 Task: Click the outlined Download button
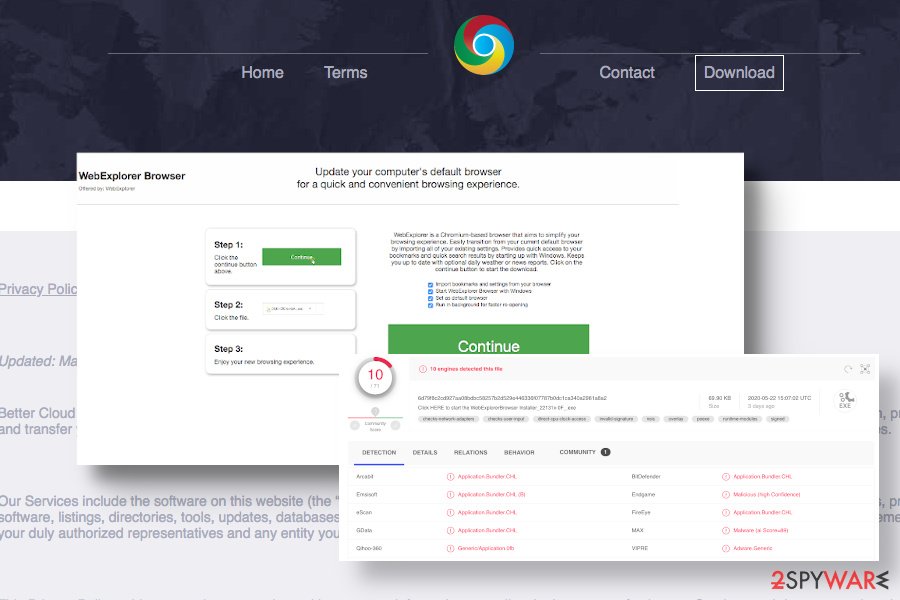[739, 73]
